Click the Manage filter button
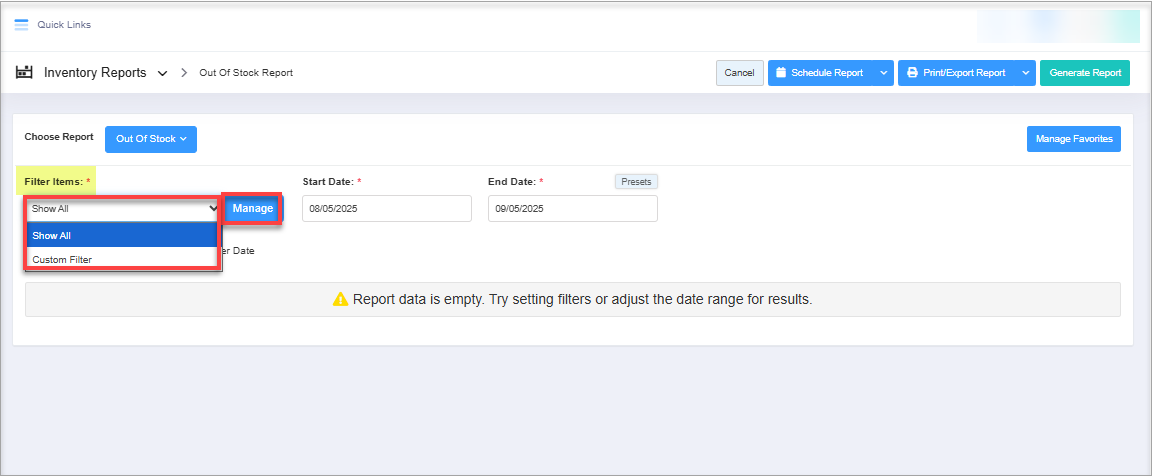The height and width of the screenshot is (476, 1152). point(253,208)
